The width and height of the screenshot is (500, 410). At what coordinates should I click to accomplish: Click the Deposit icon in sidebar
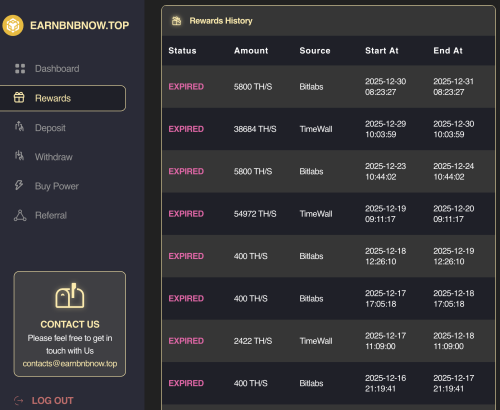click(19, 127)
